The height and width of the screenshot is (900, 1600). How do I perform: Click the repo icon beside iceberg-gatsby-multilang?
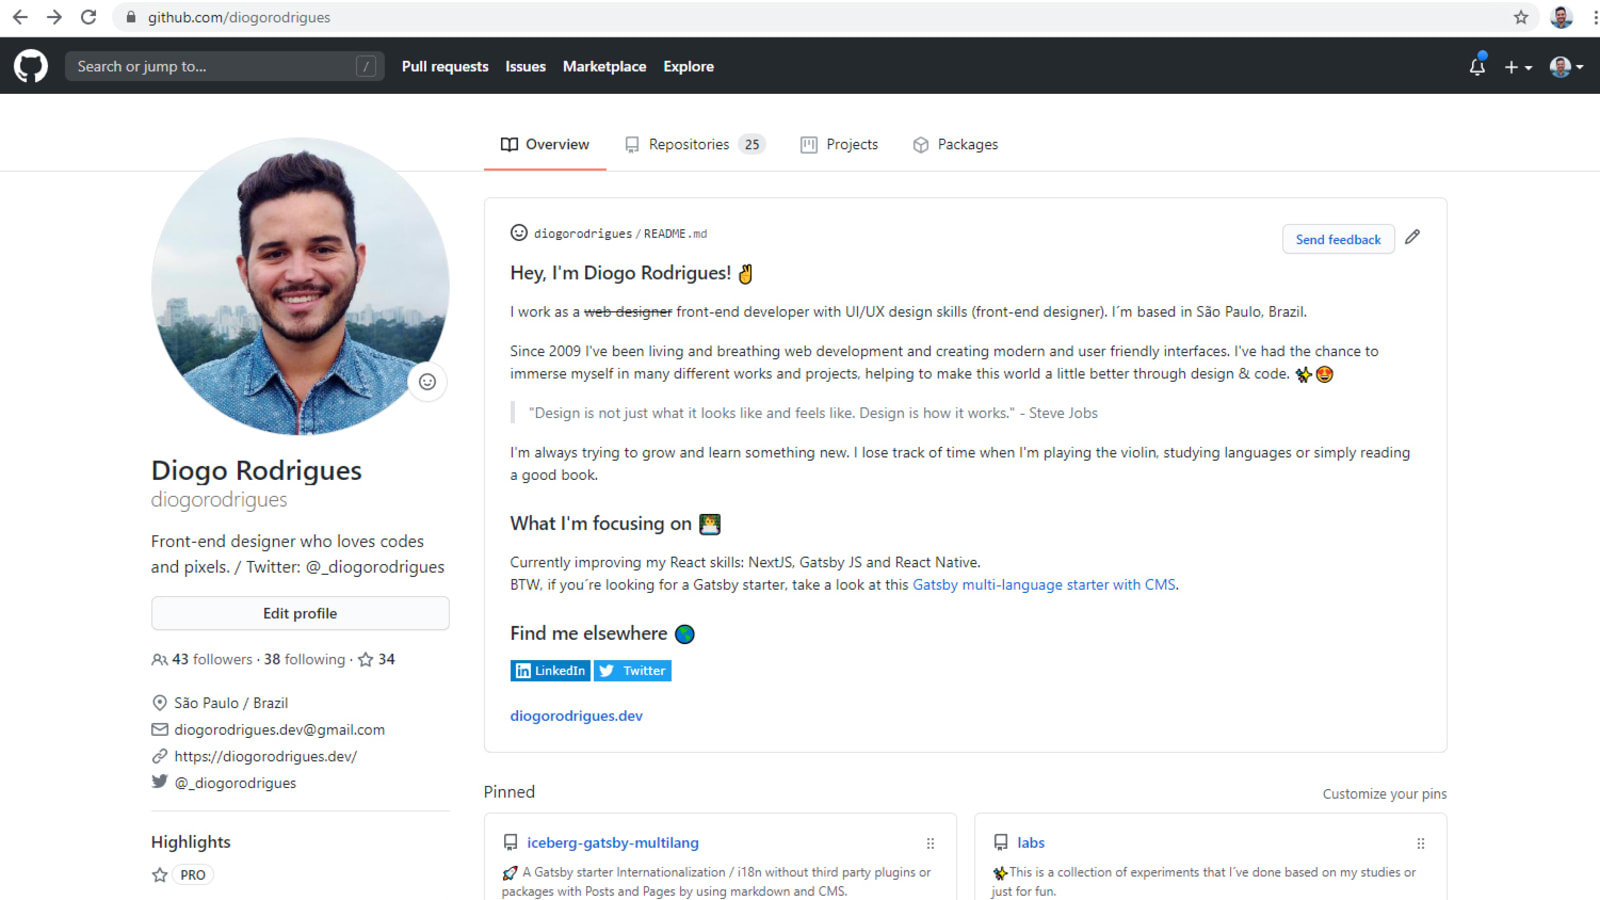[510, 843]
